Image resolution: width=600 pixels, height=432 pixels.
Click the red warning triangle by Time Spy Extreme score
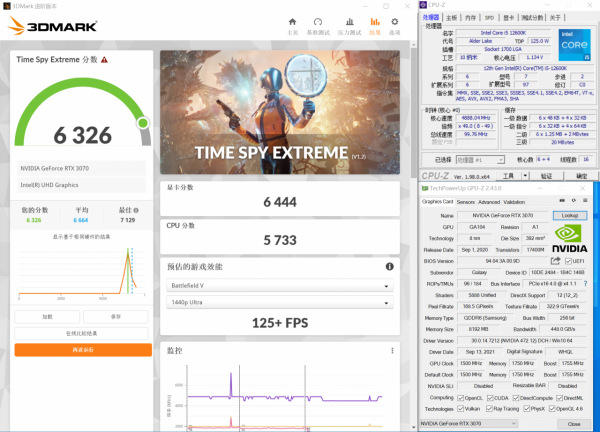pos(104,60)
